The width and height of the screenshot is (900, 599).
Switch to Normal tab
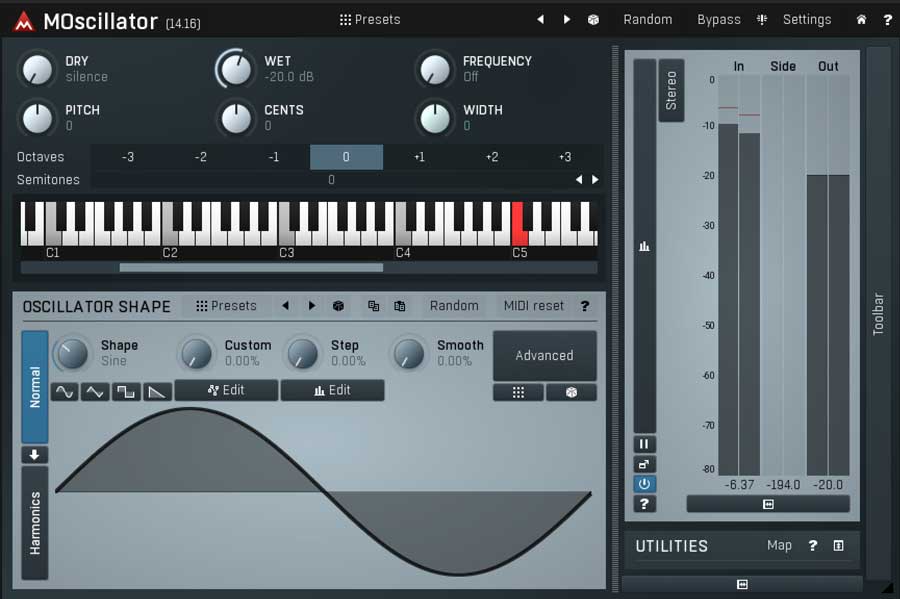35,387
